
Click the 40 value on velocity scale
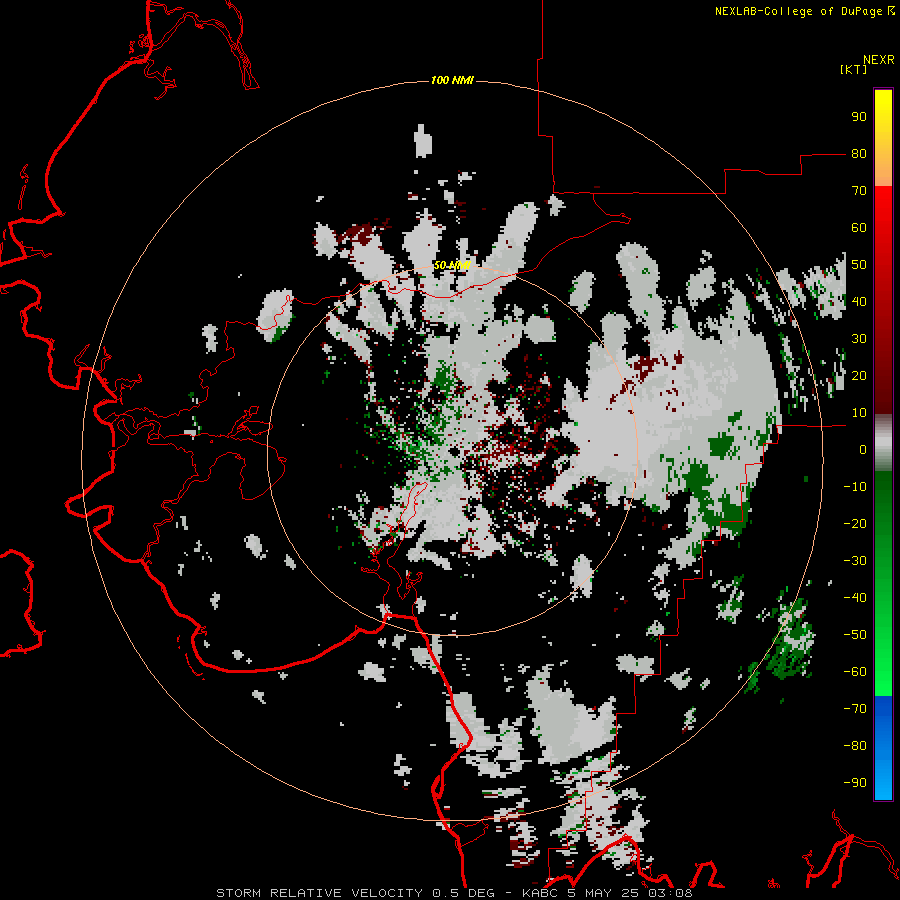pyautogui.click(x=859, y=301)
